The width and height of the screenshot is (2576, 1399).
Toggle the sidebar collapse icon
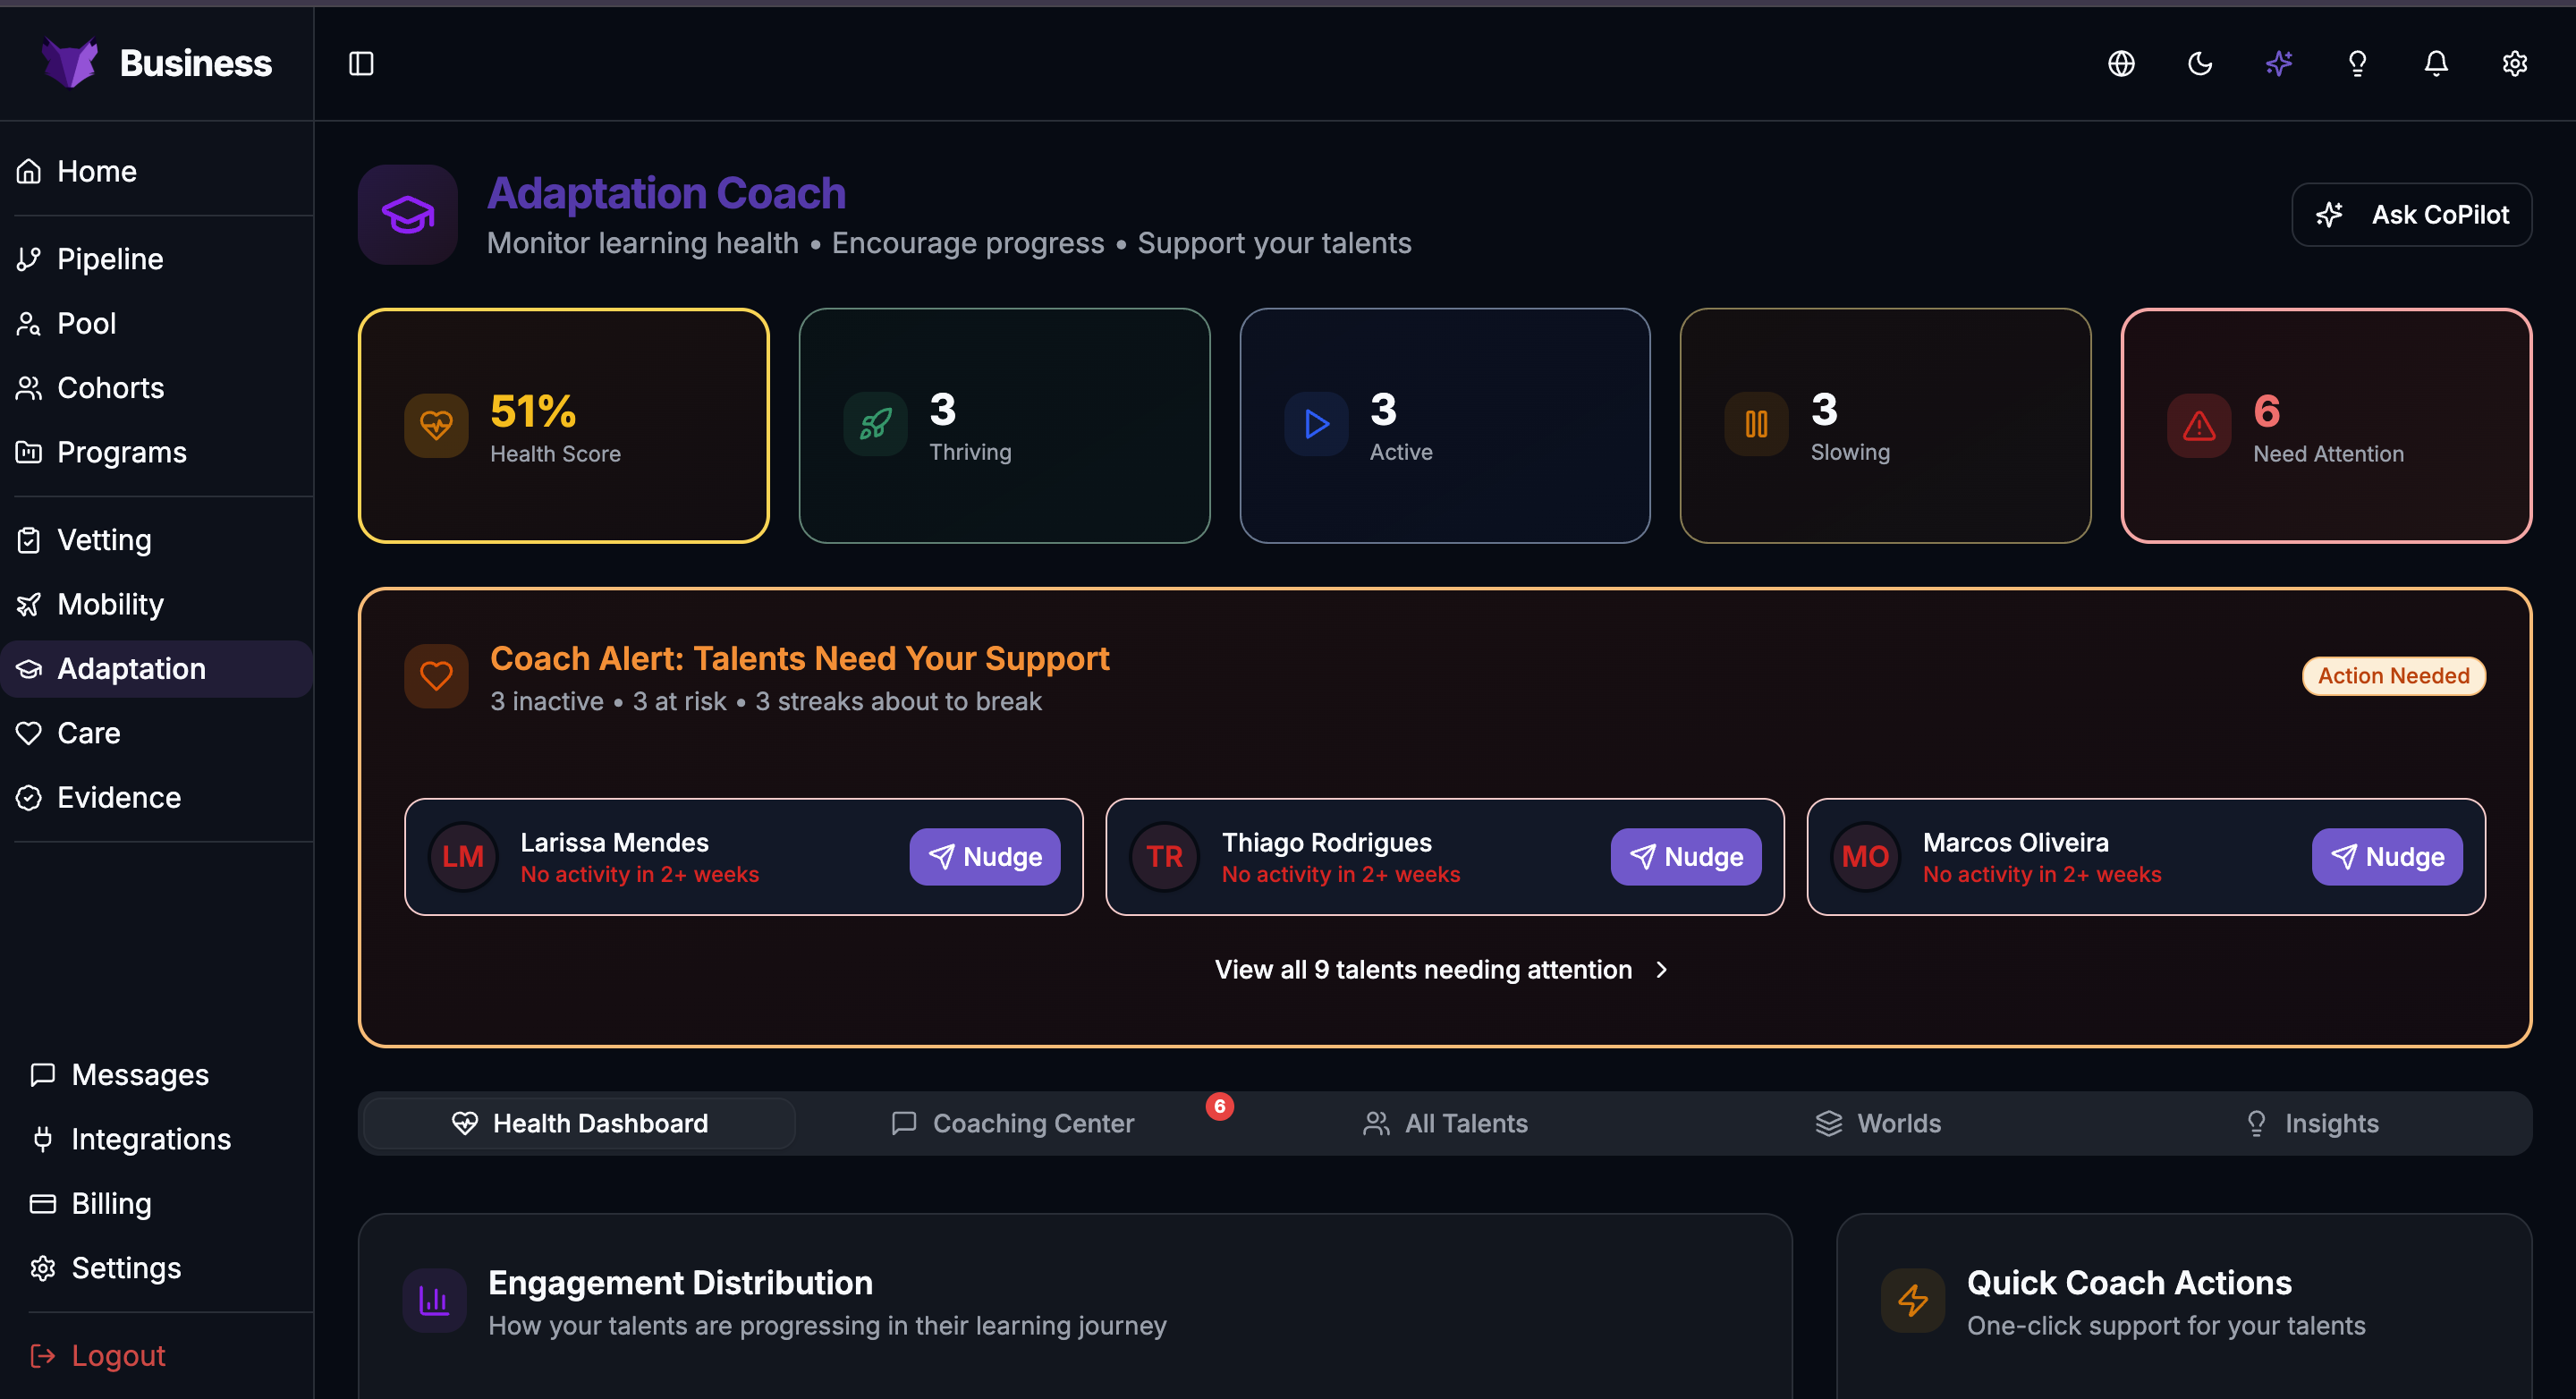(361, 64)
